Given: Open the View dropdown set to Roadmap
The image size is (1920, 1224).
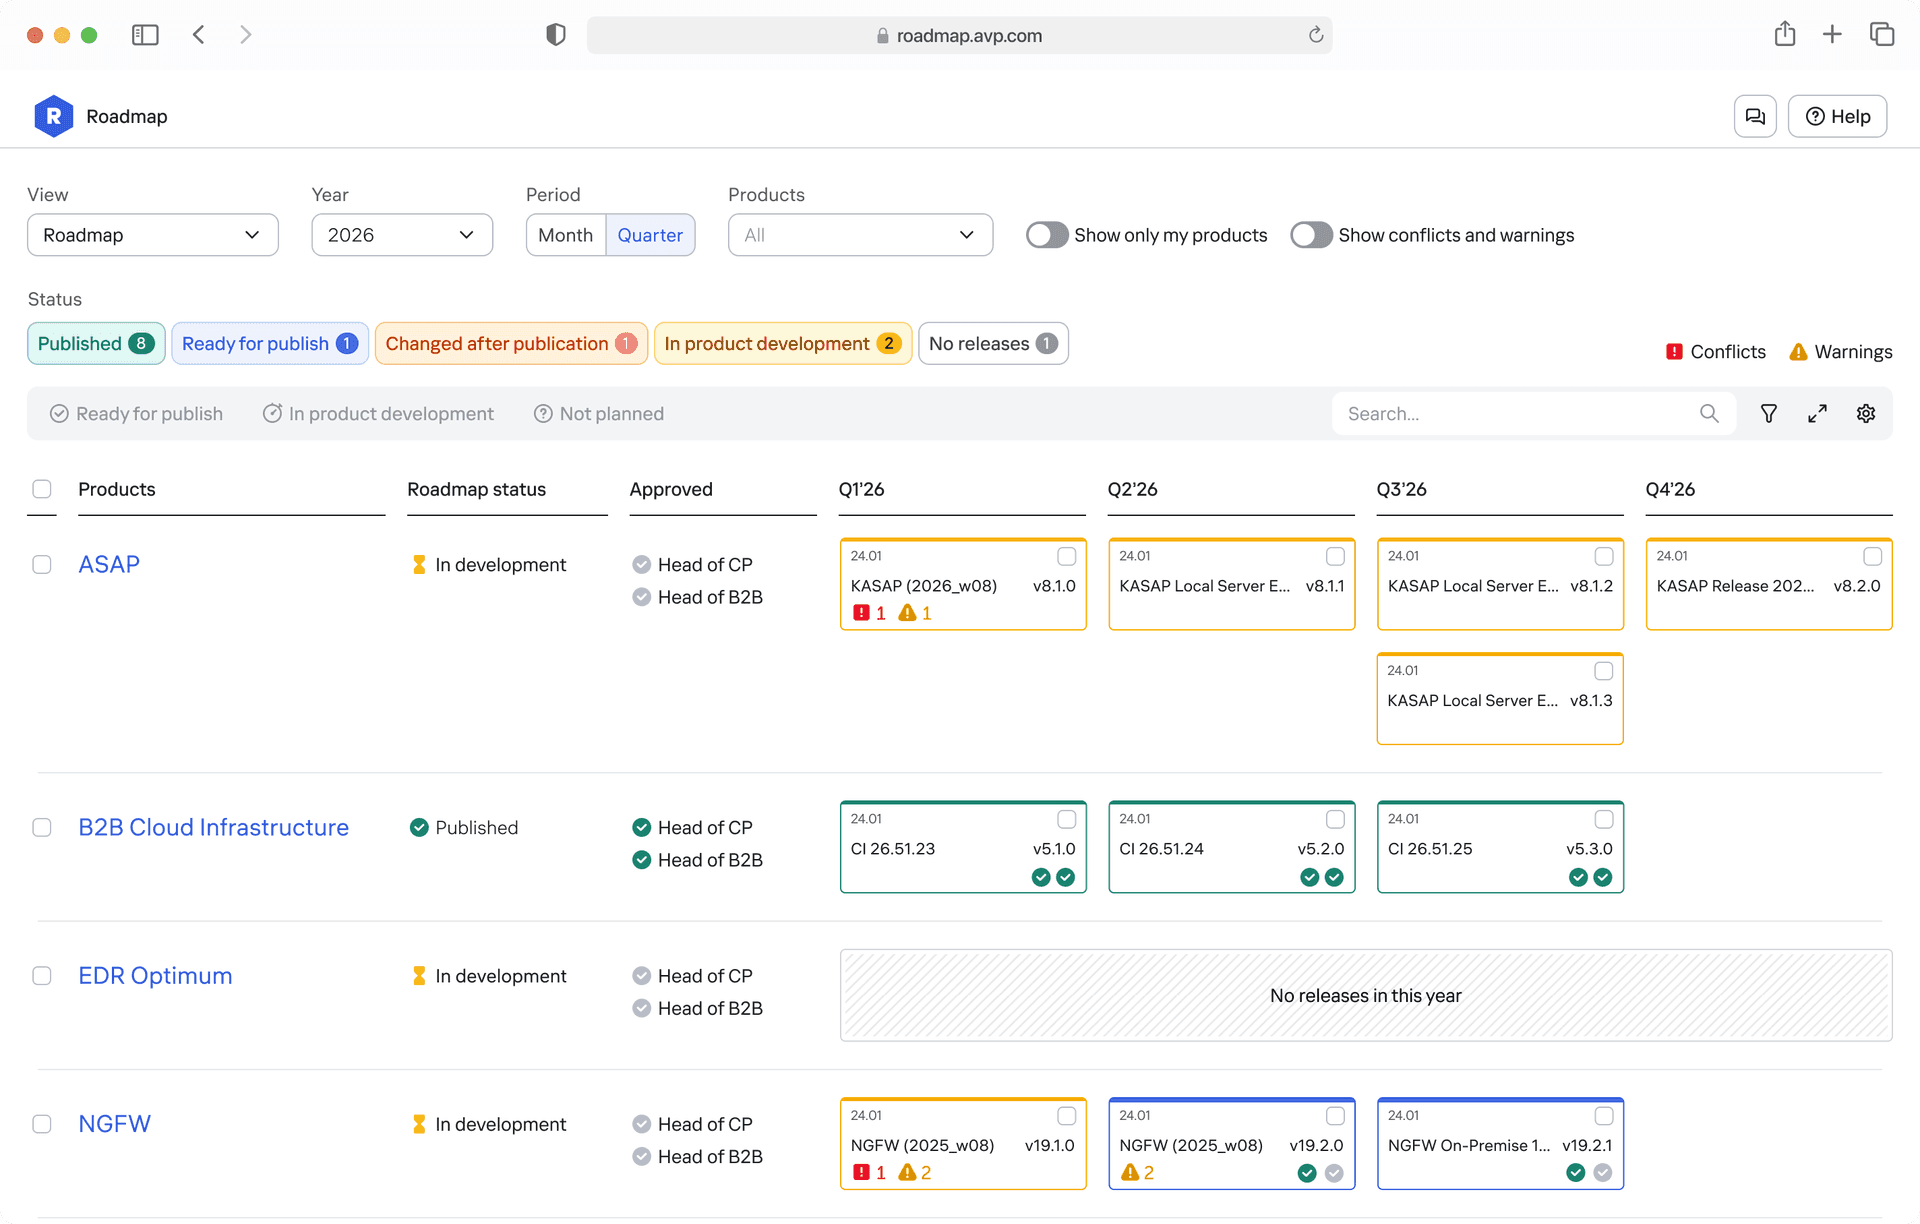Looking at the screenshot, I should [x=152, y=235].
